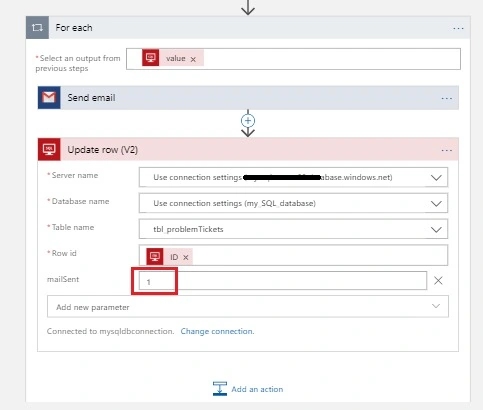Collapse the Update row (V2) header
The width and height of the screenshot is (483, 410).
[x=248, y=149]
